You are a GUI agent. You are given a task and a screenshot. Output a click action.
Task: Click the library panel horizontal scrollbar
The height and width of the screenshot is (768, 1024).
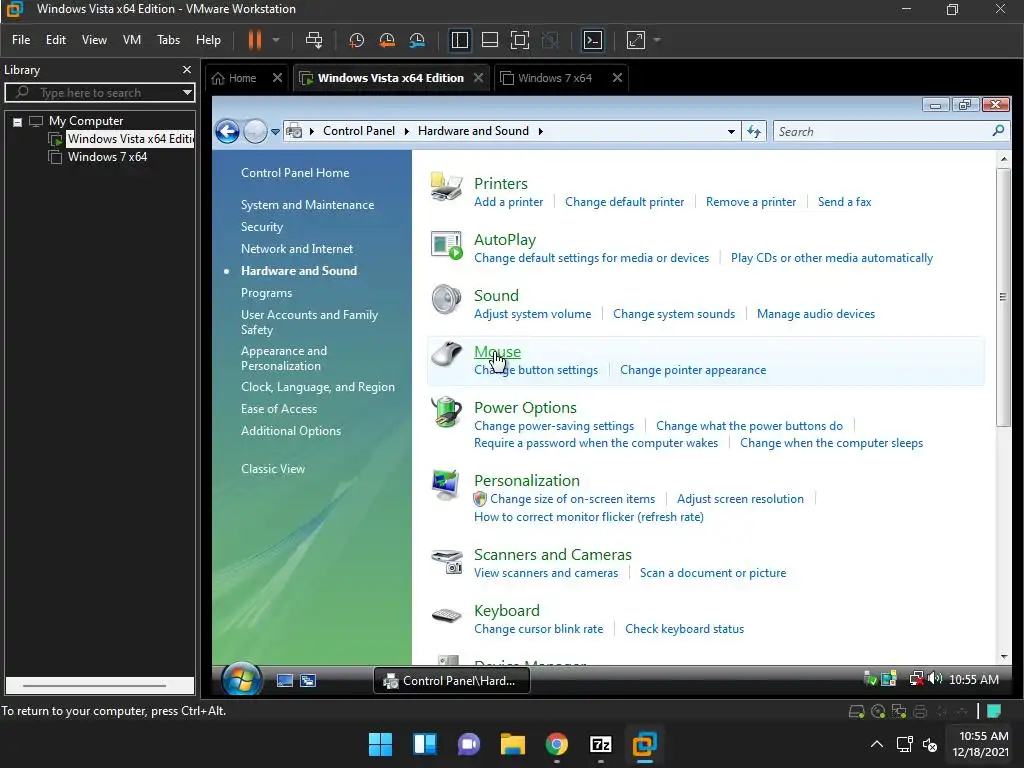[95, 686]
